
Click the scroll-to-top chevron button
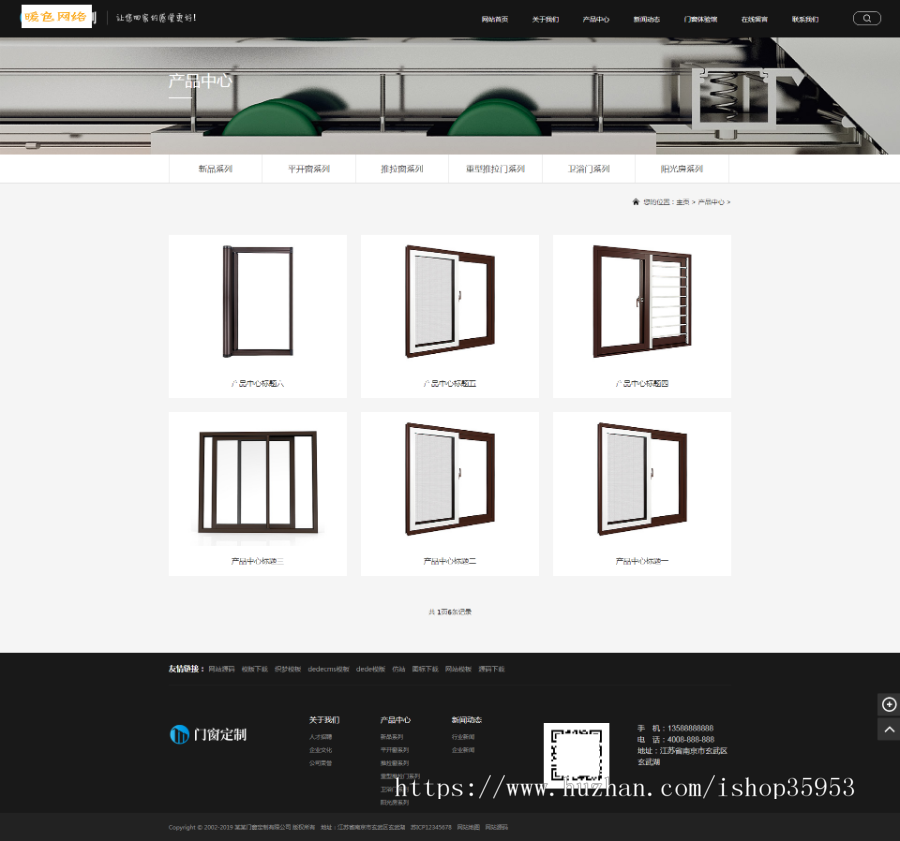pos(889,730)
